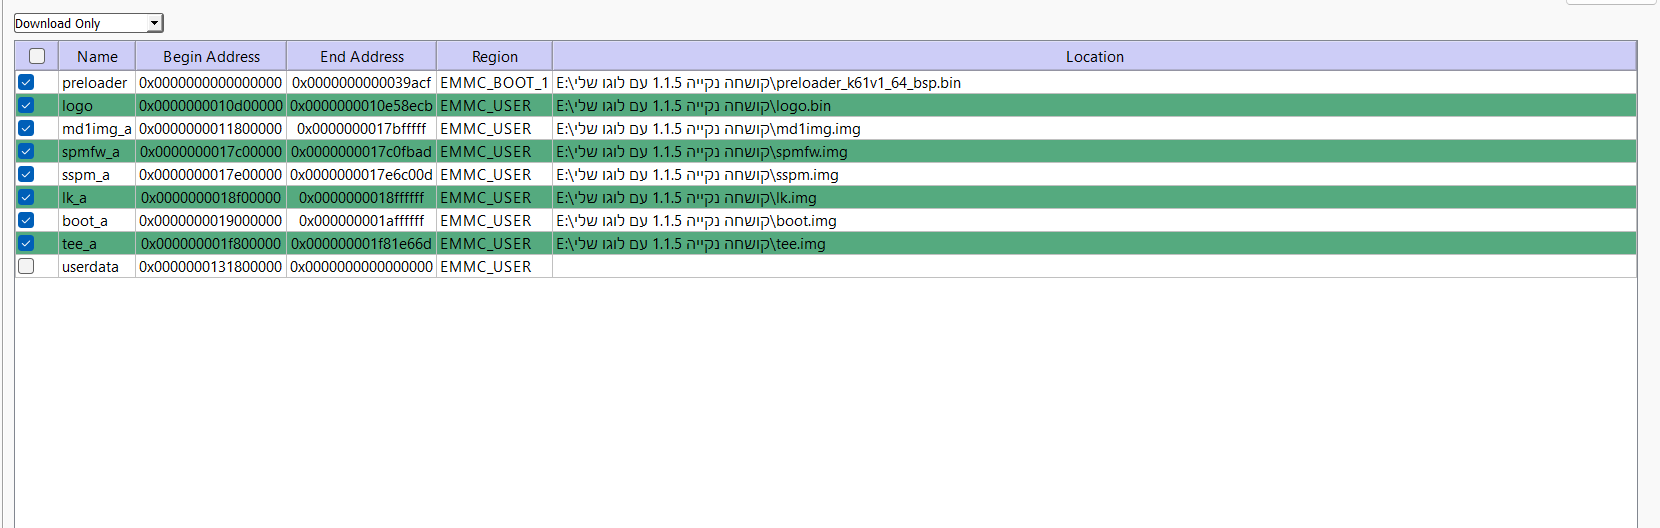The width and height of the screenshot is (1660, 528).
Task: Click the Region column header
Action: pos(494,56)
